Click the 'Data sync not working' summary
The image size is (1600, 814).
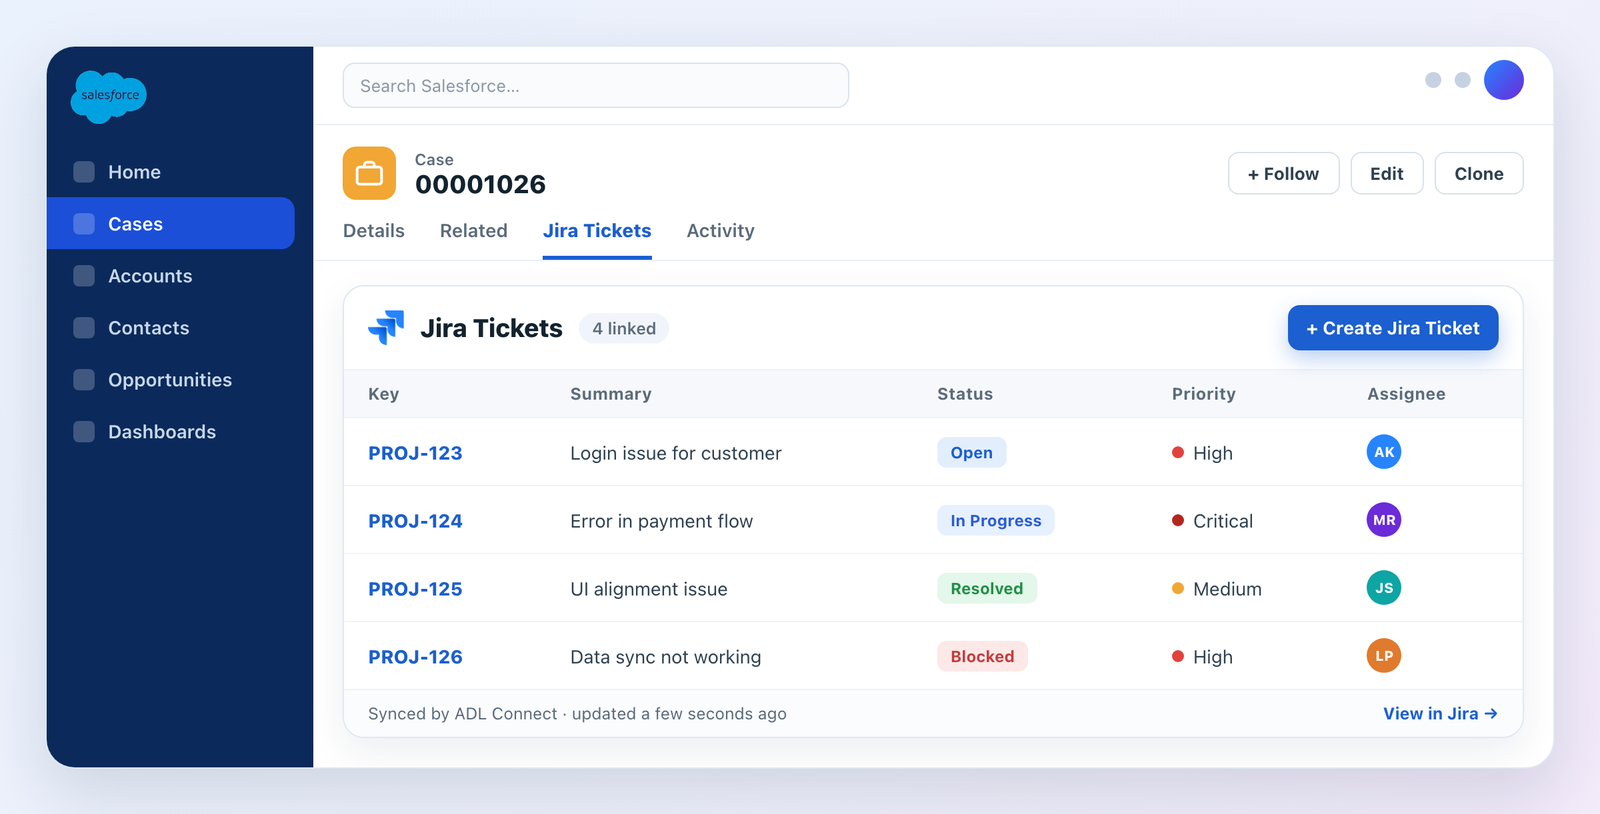665,657
